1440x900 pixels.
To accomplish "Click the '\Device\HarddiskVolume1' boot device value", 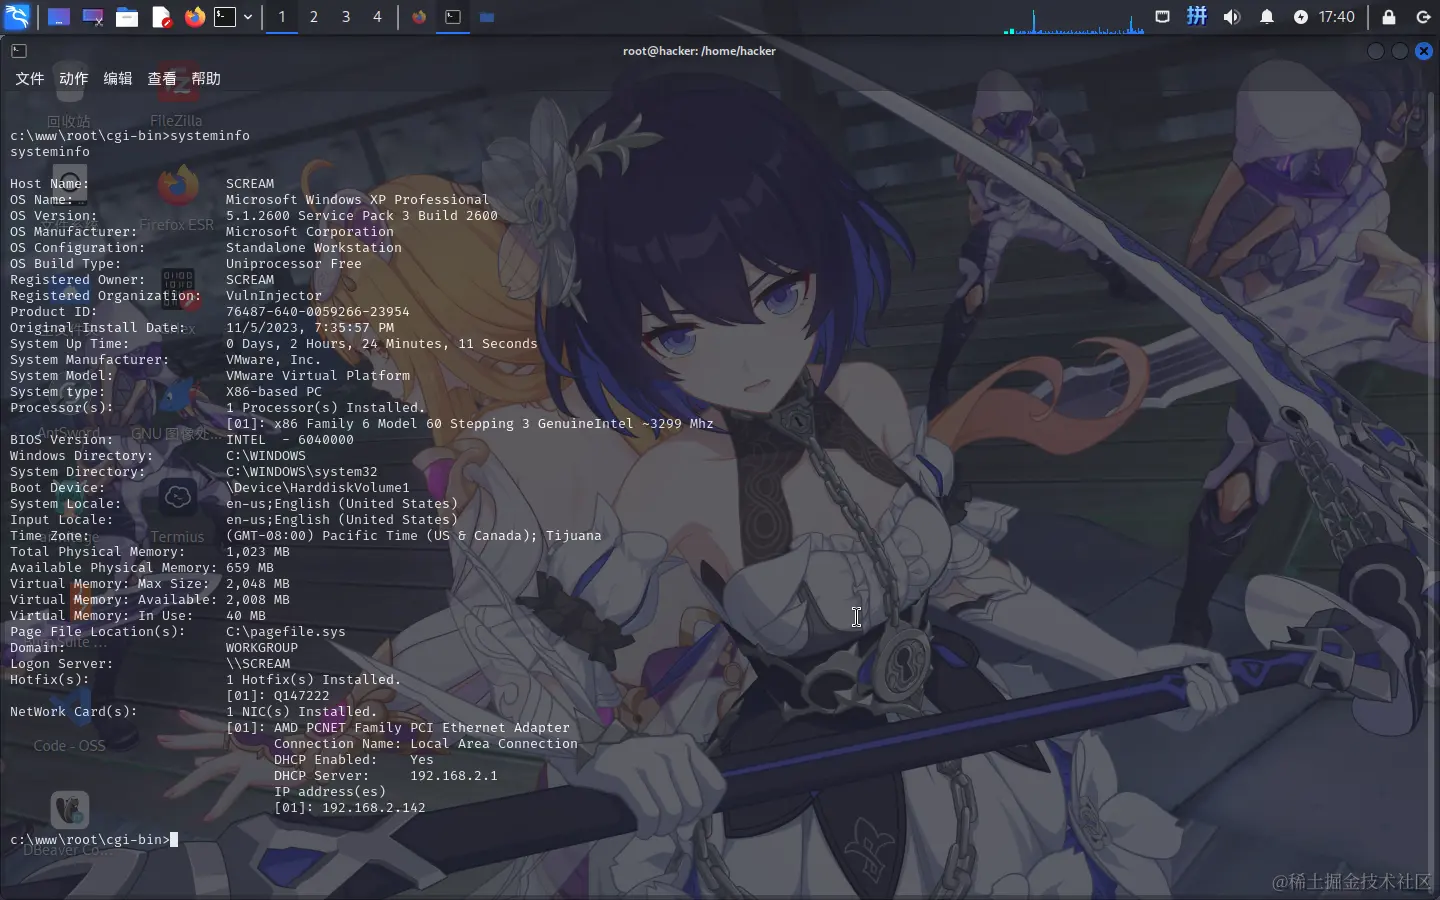I will click(x=318, y=488).
